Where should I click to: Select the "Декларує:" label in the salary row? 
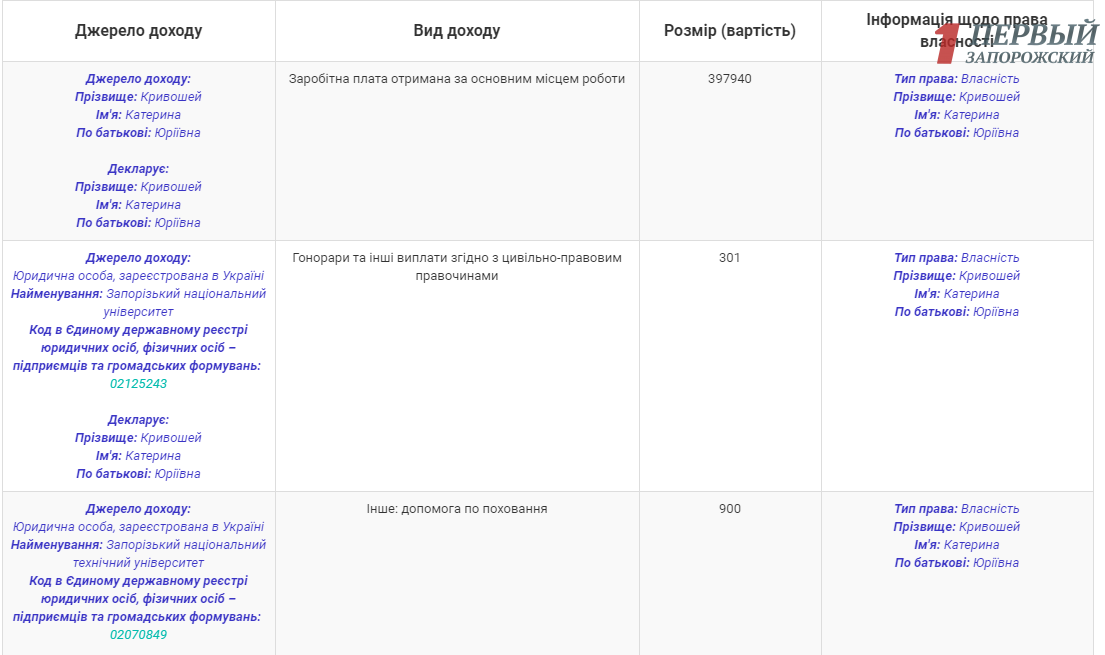138,169
